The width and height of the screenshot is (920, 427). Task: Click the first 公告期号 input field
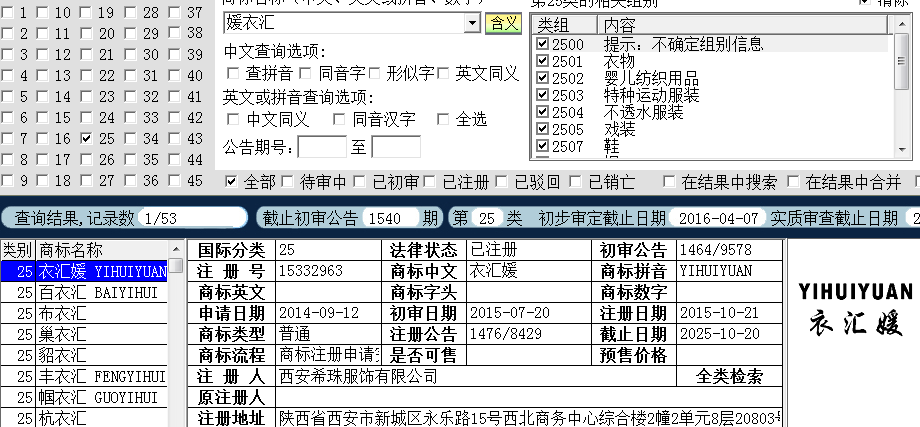(322, 148)
